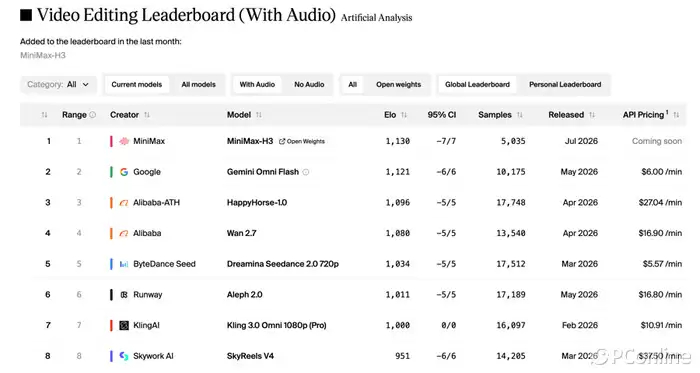Click the info icon beside Range
700x373 pixels.
tap(92, 115)
